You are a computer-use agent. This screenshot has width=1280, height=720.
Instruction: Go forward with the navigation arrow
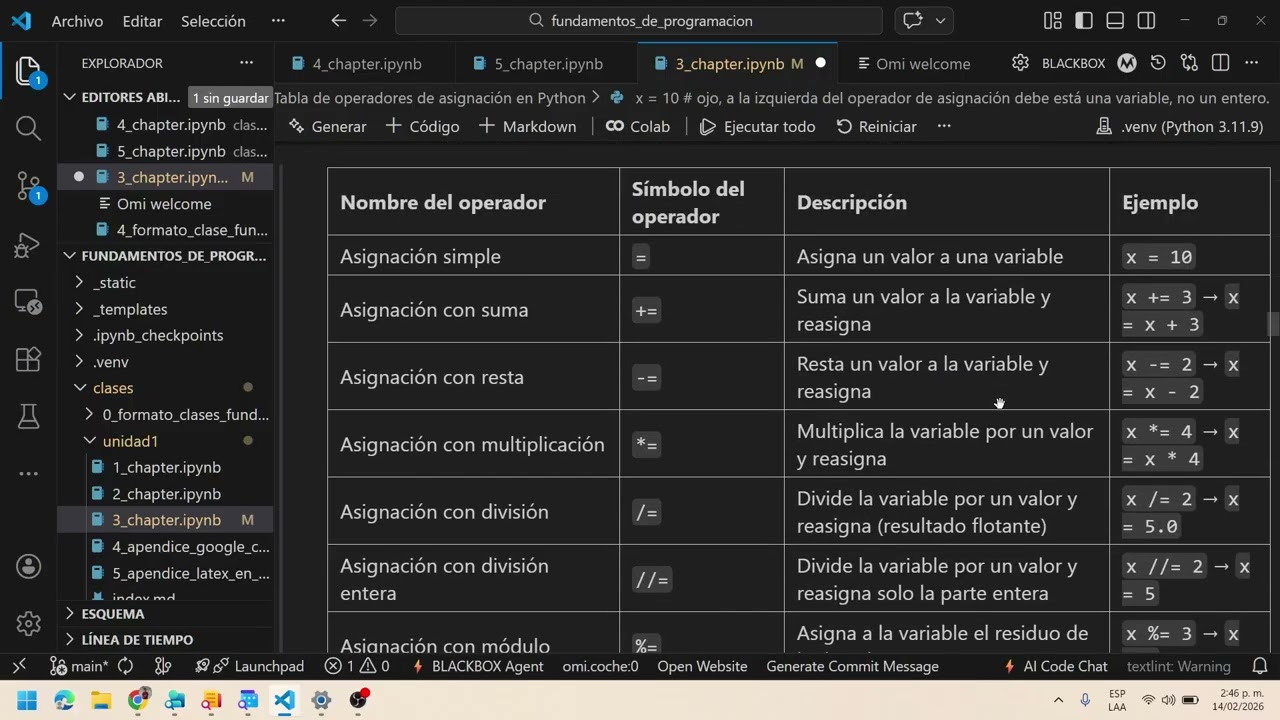370,20
